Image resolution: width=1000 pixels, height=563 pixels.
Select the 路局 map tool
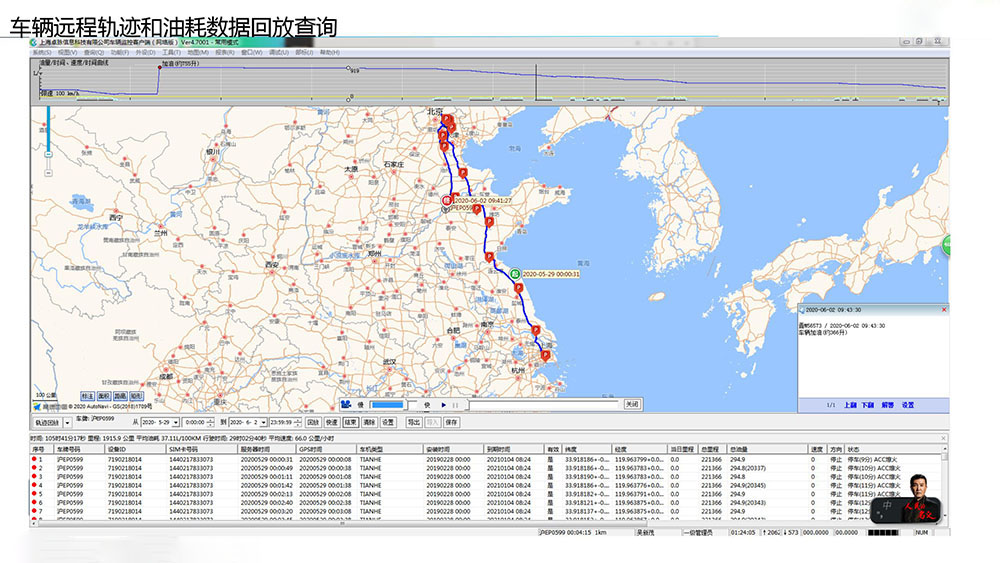point(120,396)
